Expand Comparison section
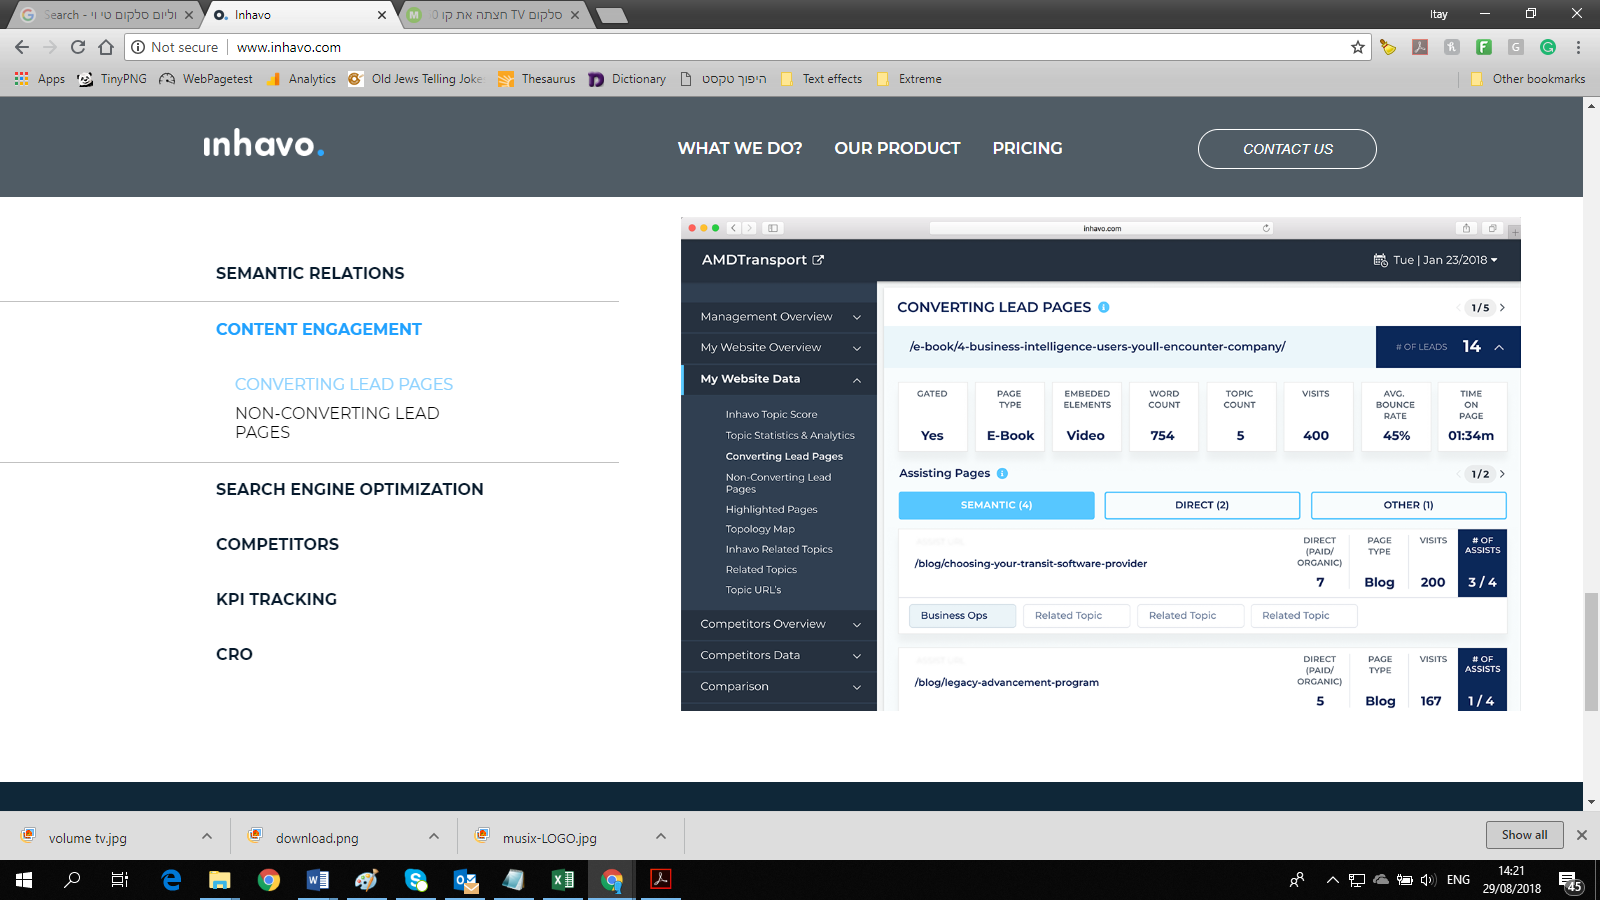Image resolution: width=1600 pixels, height=900 pixels. click(779, 687)
